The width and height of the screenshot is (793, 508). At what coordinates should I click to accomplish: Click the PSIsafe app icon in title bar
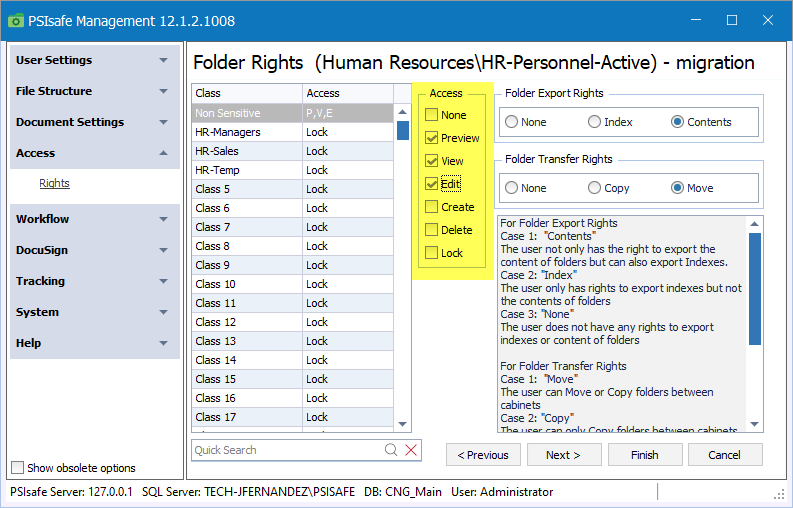pyautogui.click(x=16, y=21)
